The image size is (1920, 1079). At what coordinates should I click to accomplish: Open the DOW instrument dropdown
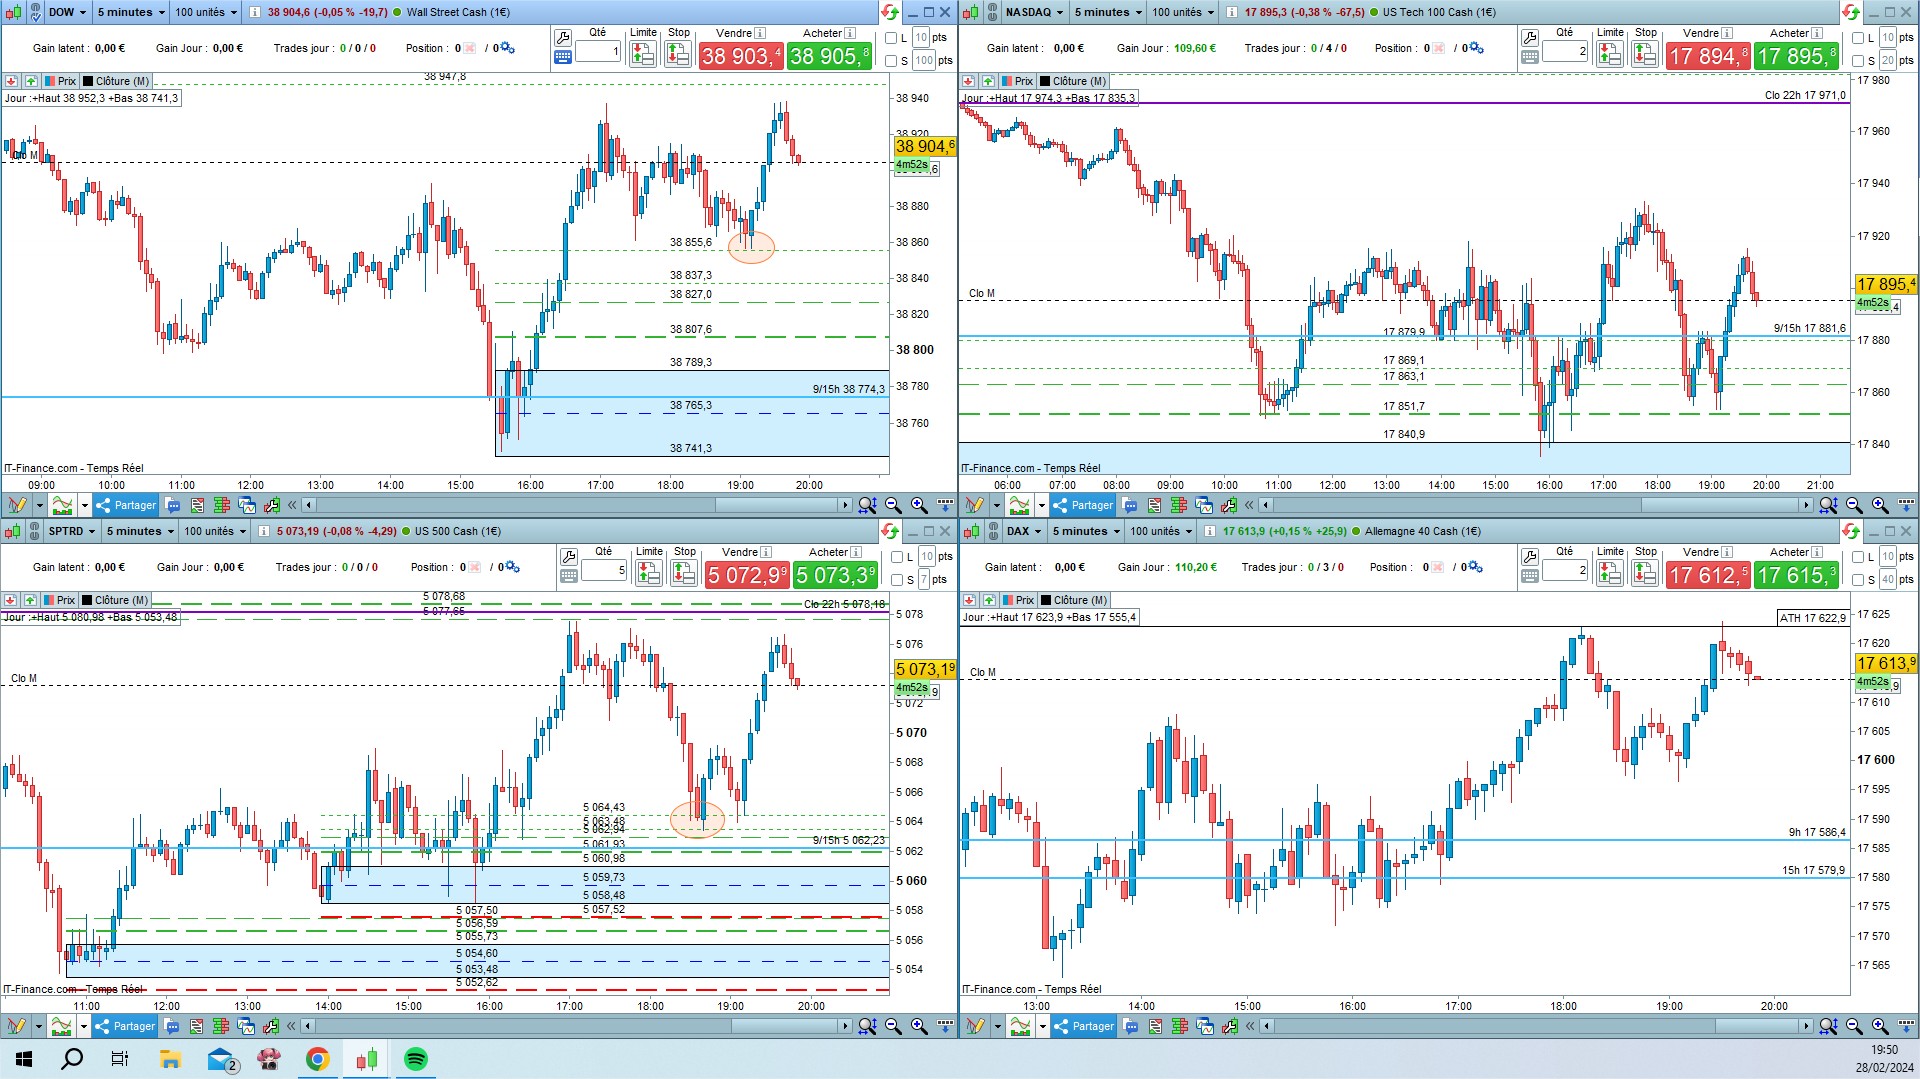[x=67, y=12]
